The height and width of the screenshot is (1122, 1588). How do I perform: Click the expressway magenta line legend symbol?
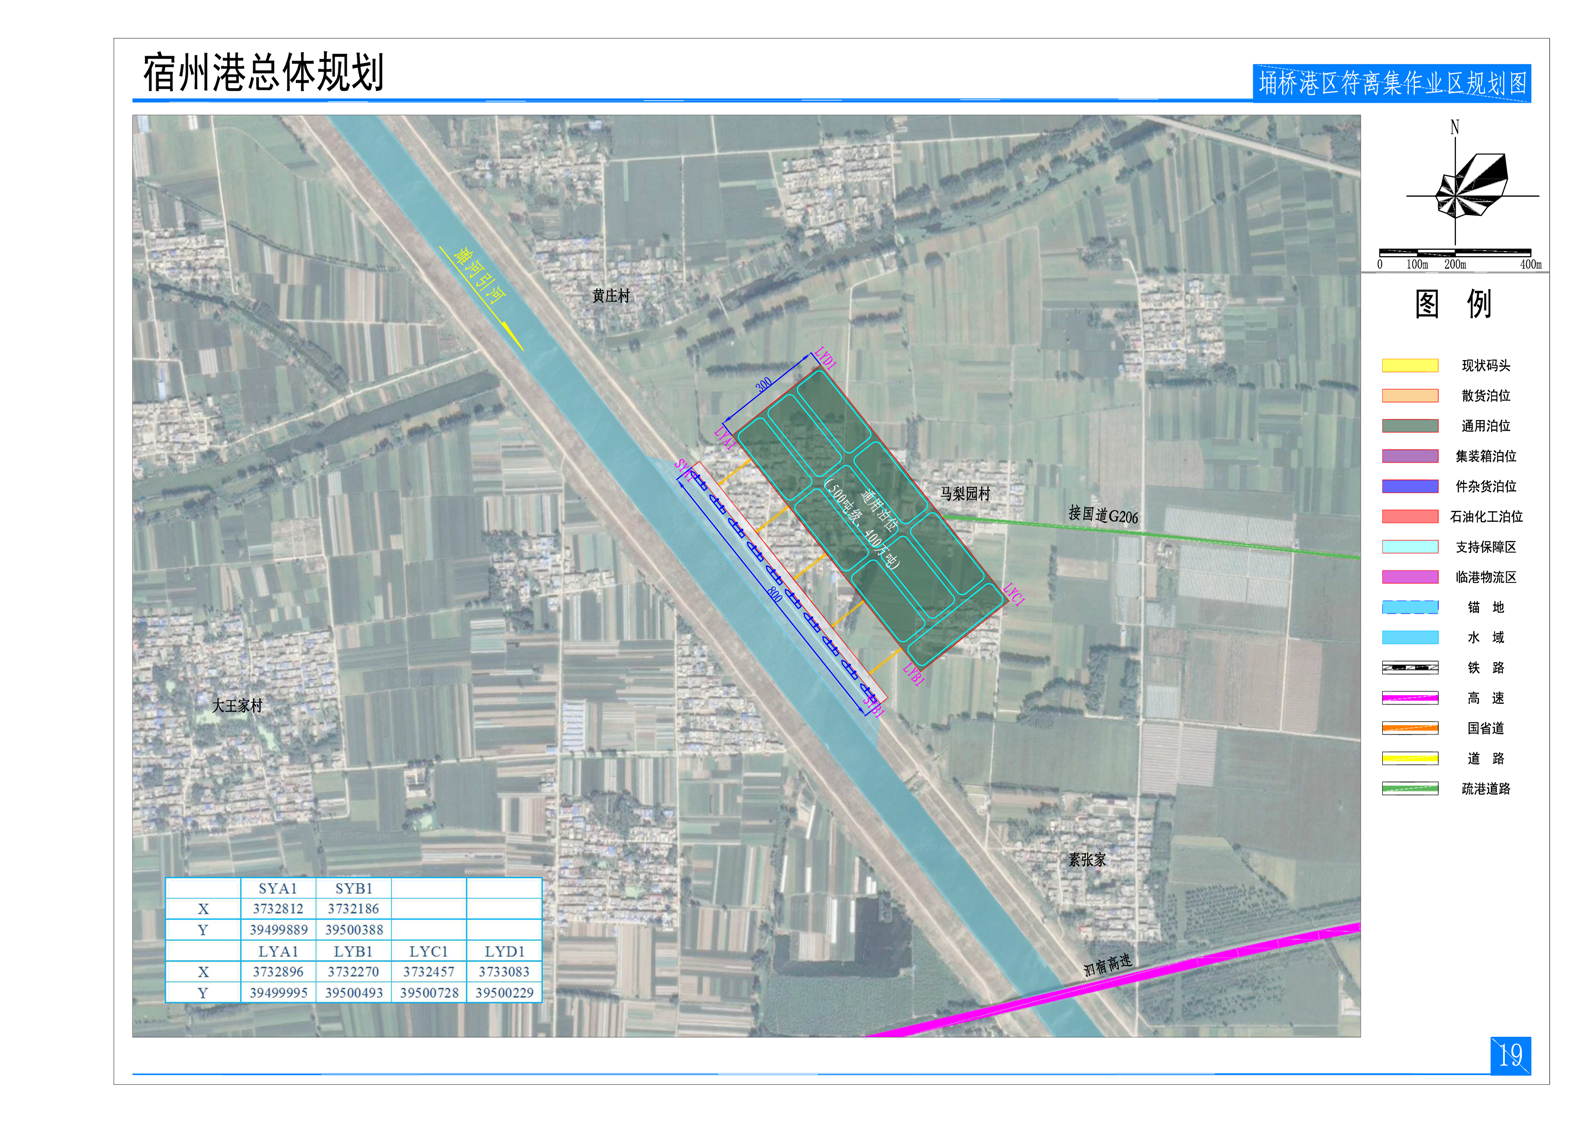[1409, 698]
